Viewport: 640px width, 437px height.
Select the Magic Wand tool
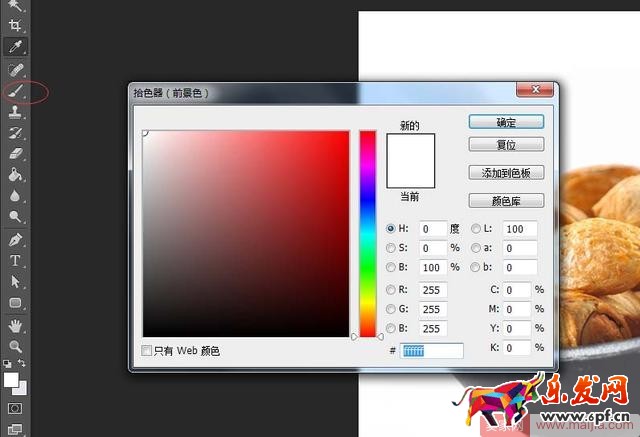(15, 6)
